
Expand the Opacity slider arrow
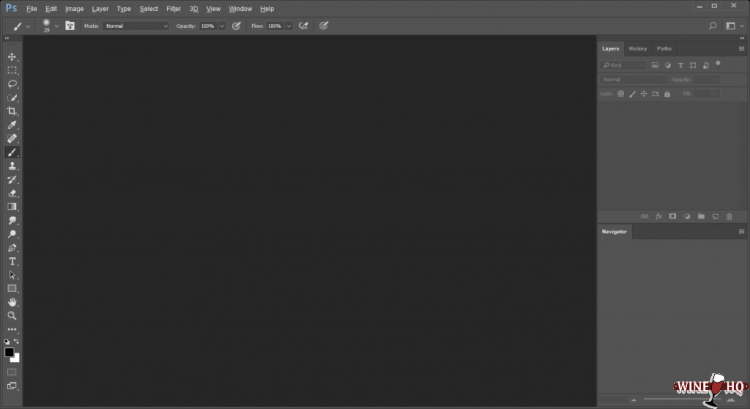click(221, 26)
